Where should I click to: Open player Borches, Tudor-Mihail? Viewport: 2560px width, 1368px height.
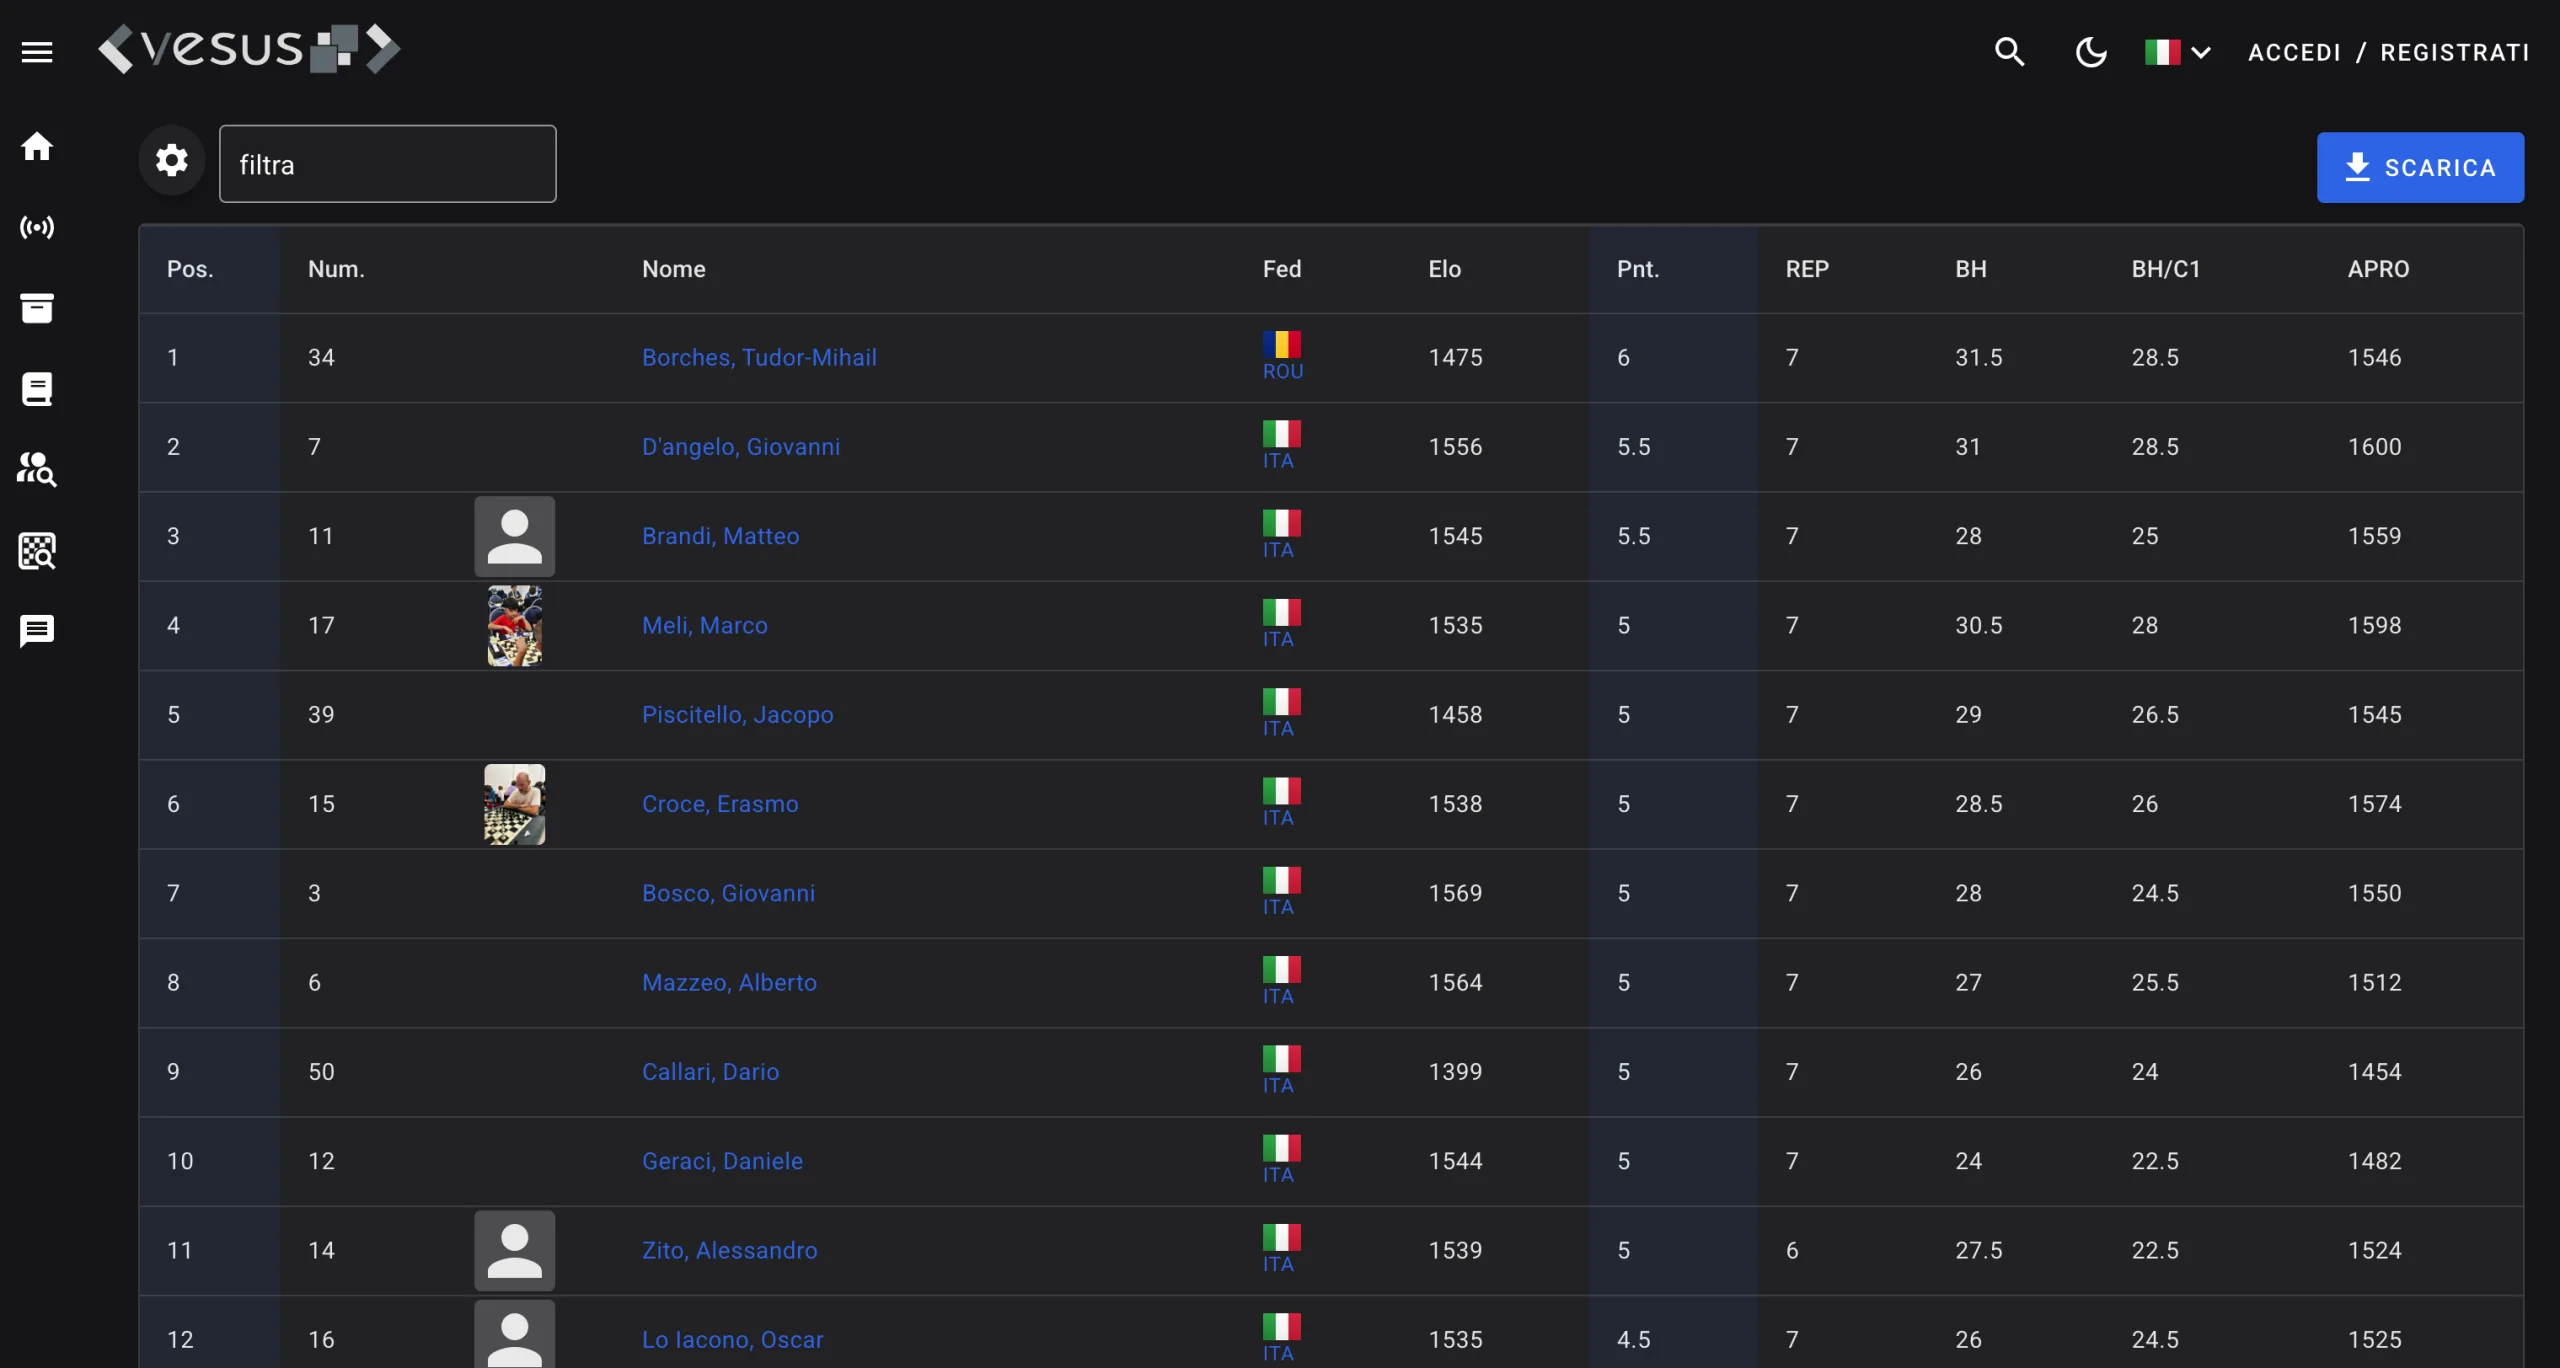(758, 358)
